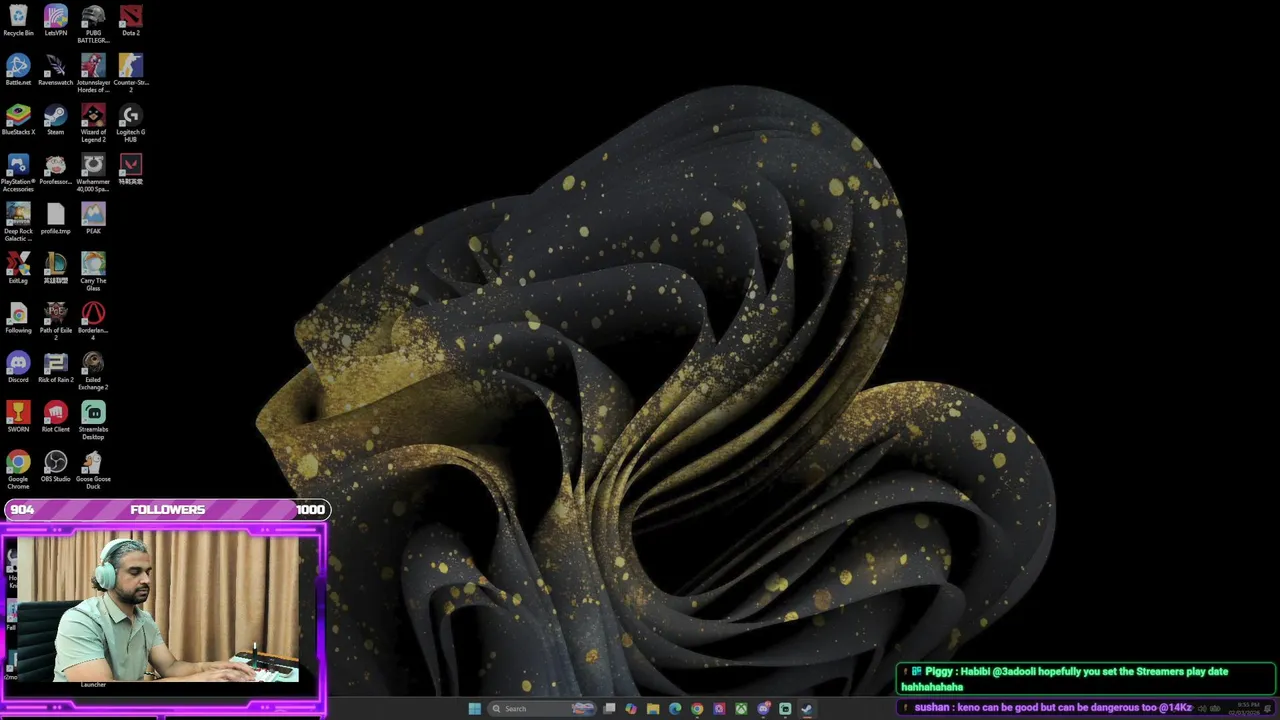Click the Counter-Strike 2 desktop icon
The width and height of the screenshot is (1280, 720).
click(x=131, y=74)
